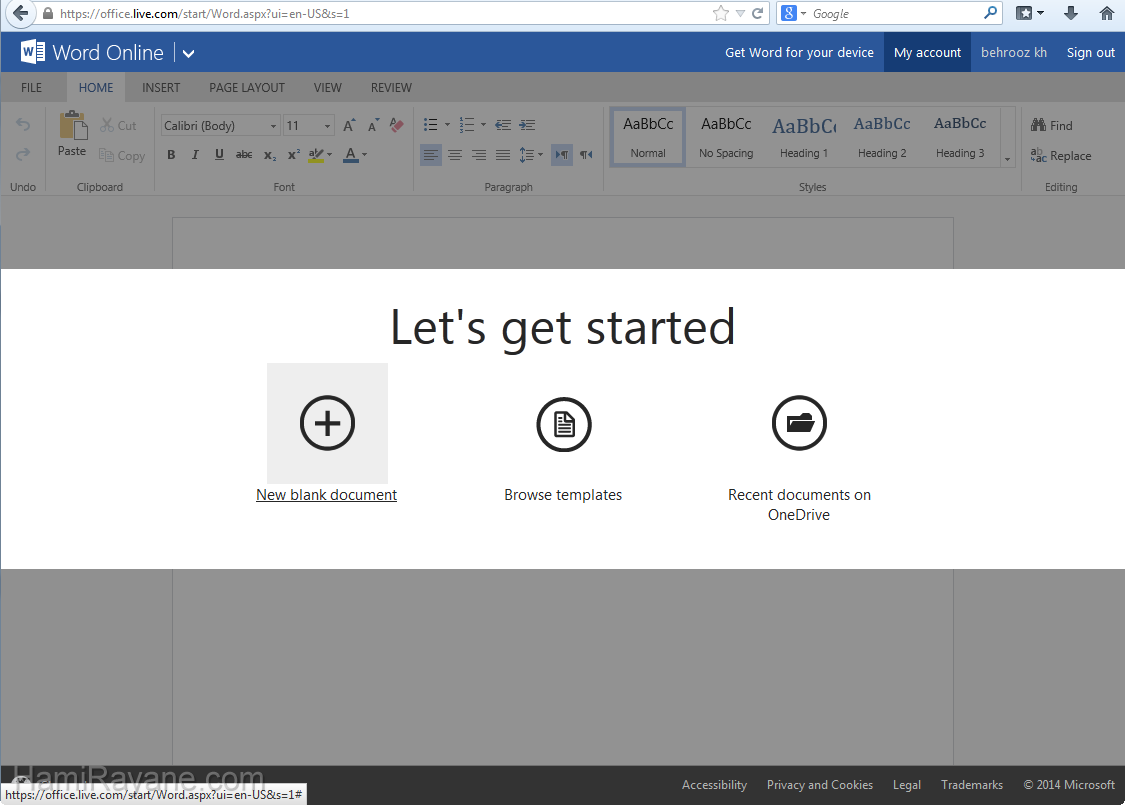Click Browse templates icon

[x=564, y=424]
